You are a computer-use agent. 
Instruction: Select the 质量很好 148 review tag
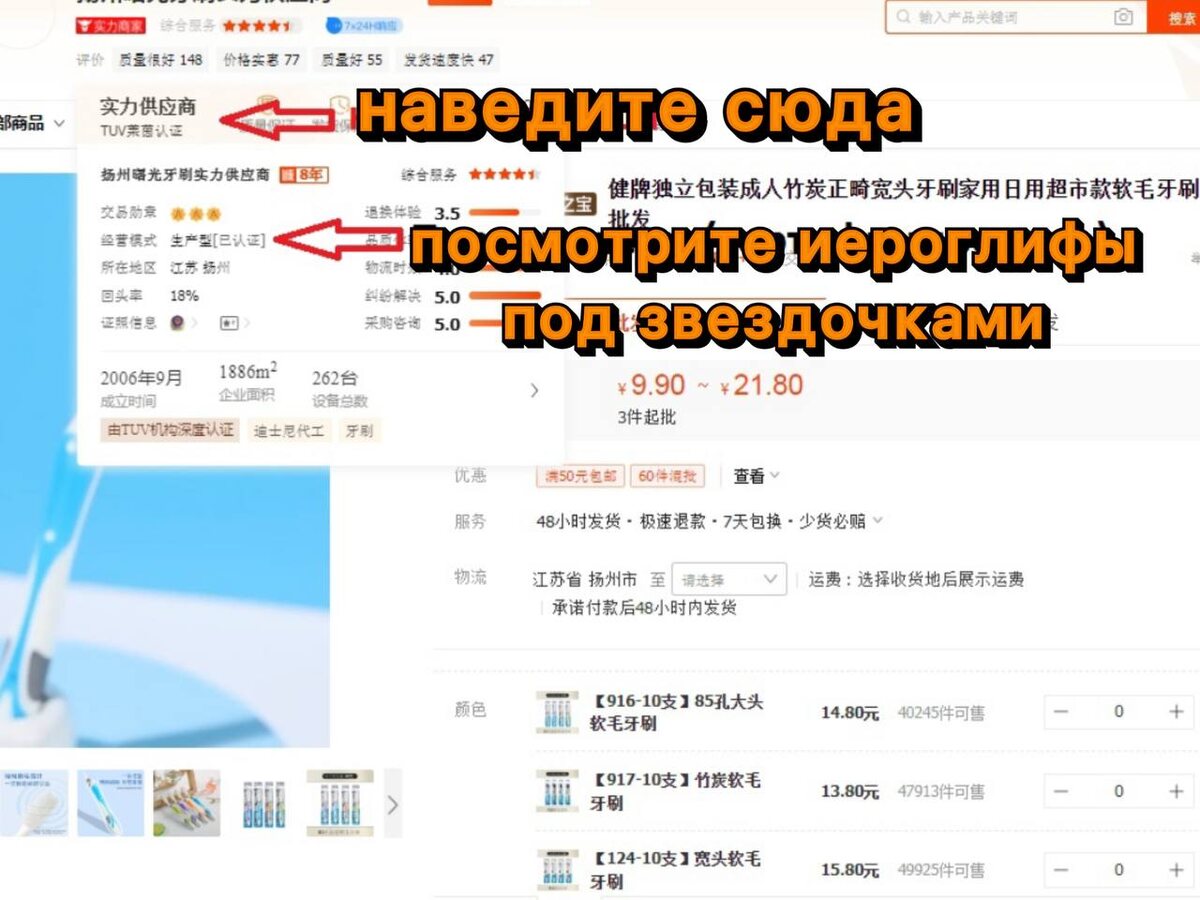160,60
